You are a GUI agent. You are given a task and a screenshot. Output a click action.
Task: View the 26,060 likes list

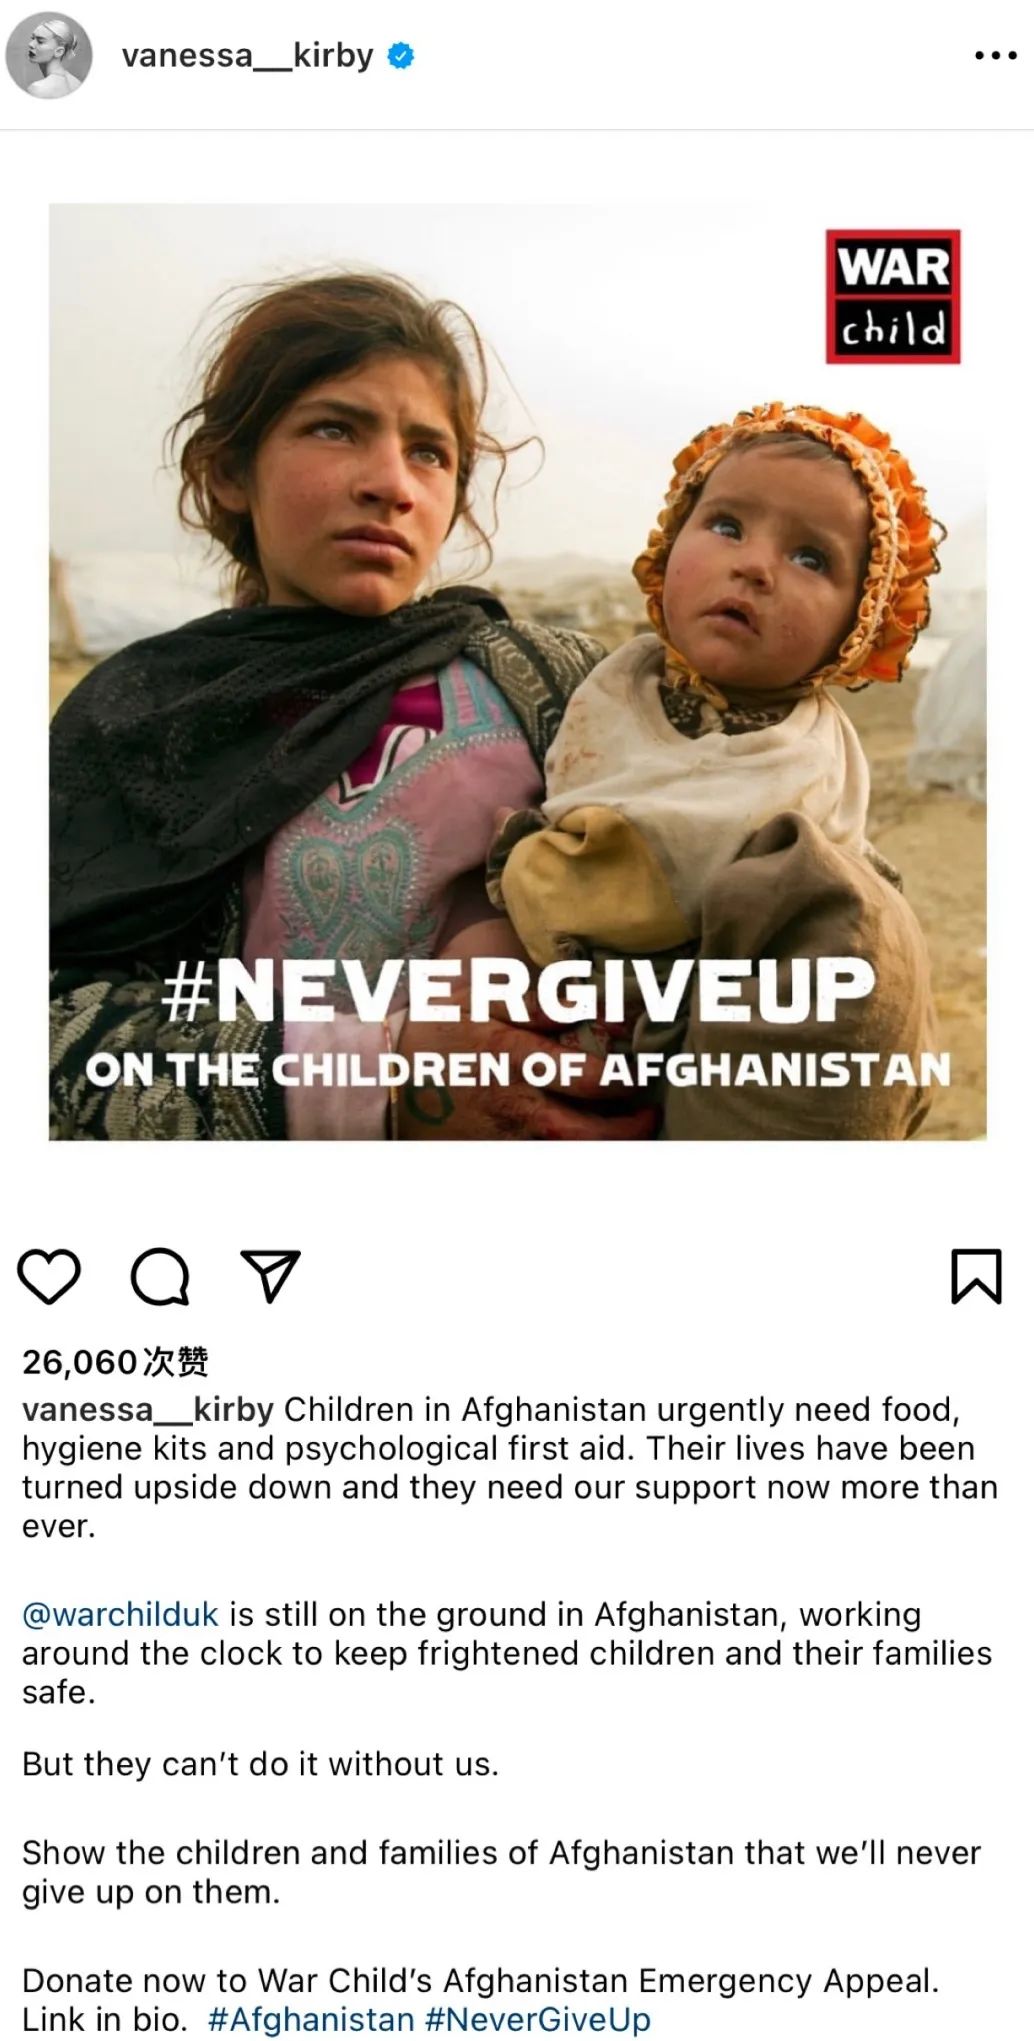[115, 1361]
